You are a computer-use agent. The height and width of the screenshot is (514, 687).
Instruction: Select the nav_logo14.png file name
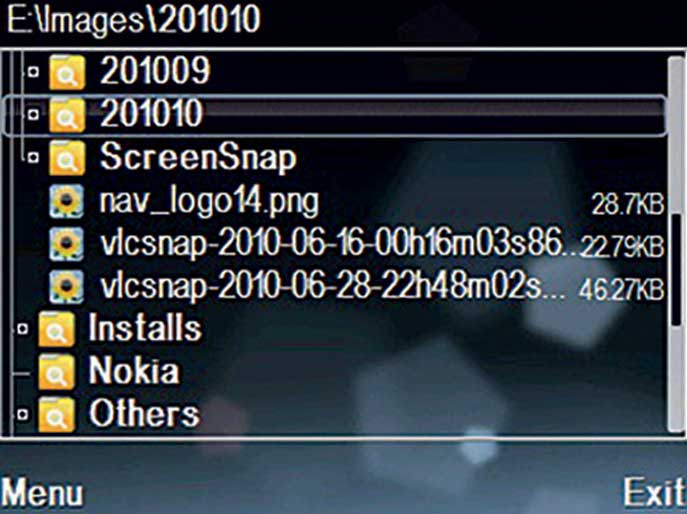click(209, 203)
